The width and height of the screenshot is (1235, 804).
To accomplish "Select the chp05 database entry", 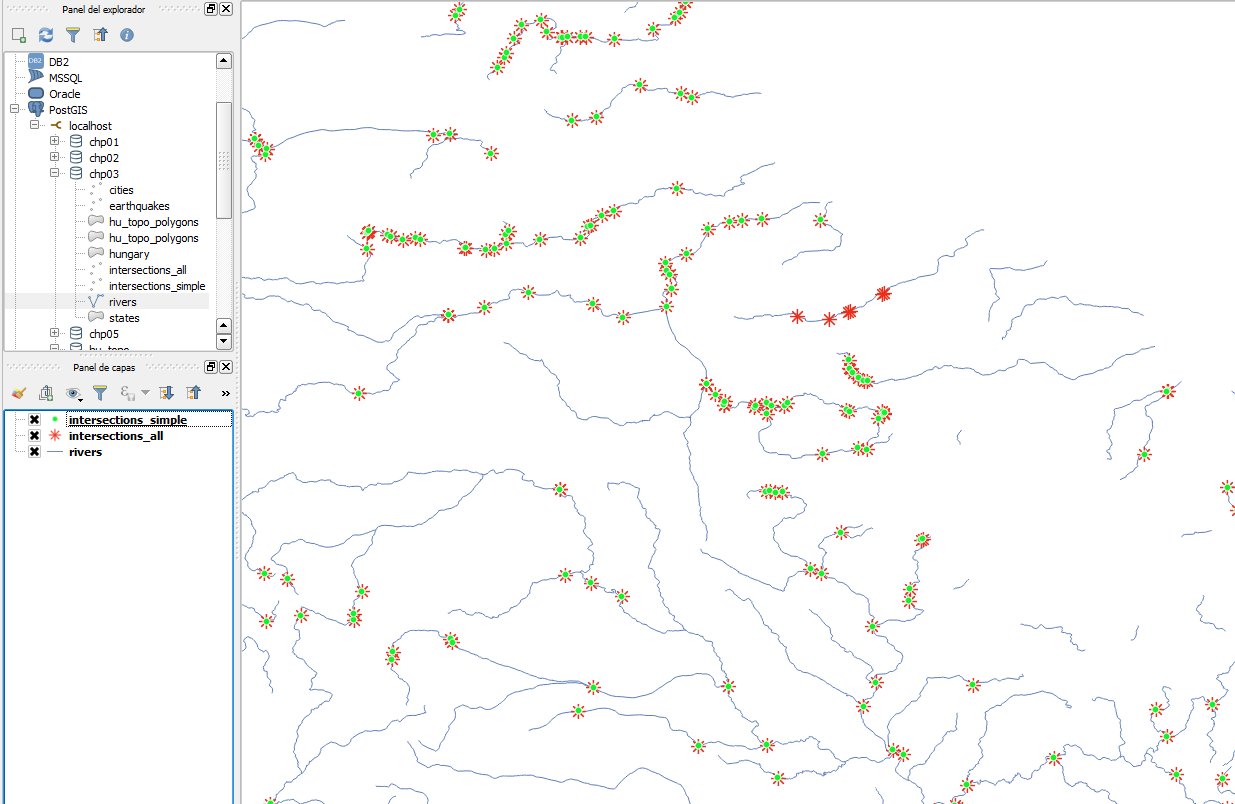I will click(104, 334).
